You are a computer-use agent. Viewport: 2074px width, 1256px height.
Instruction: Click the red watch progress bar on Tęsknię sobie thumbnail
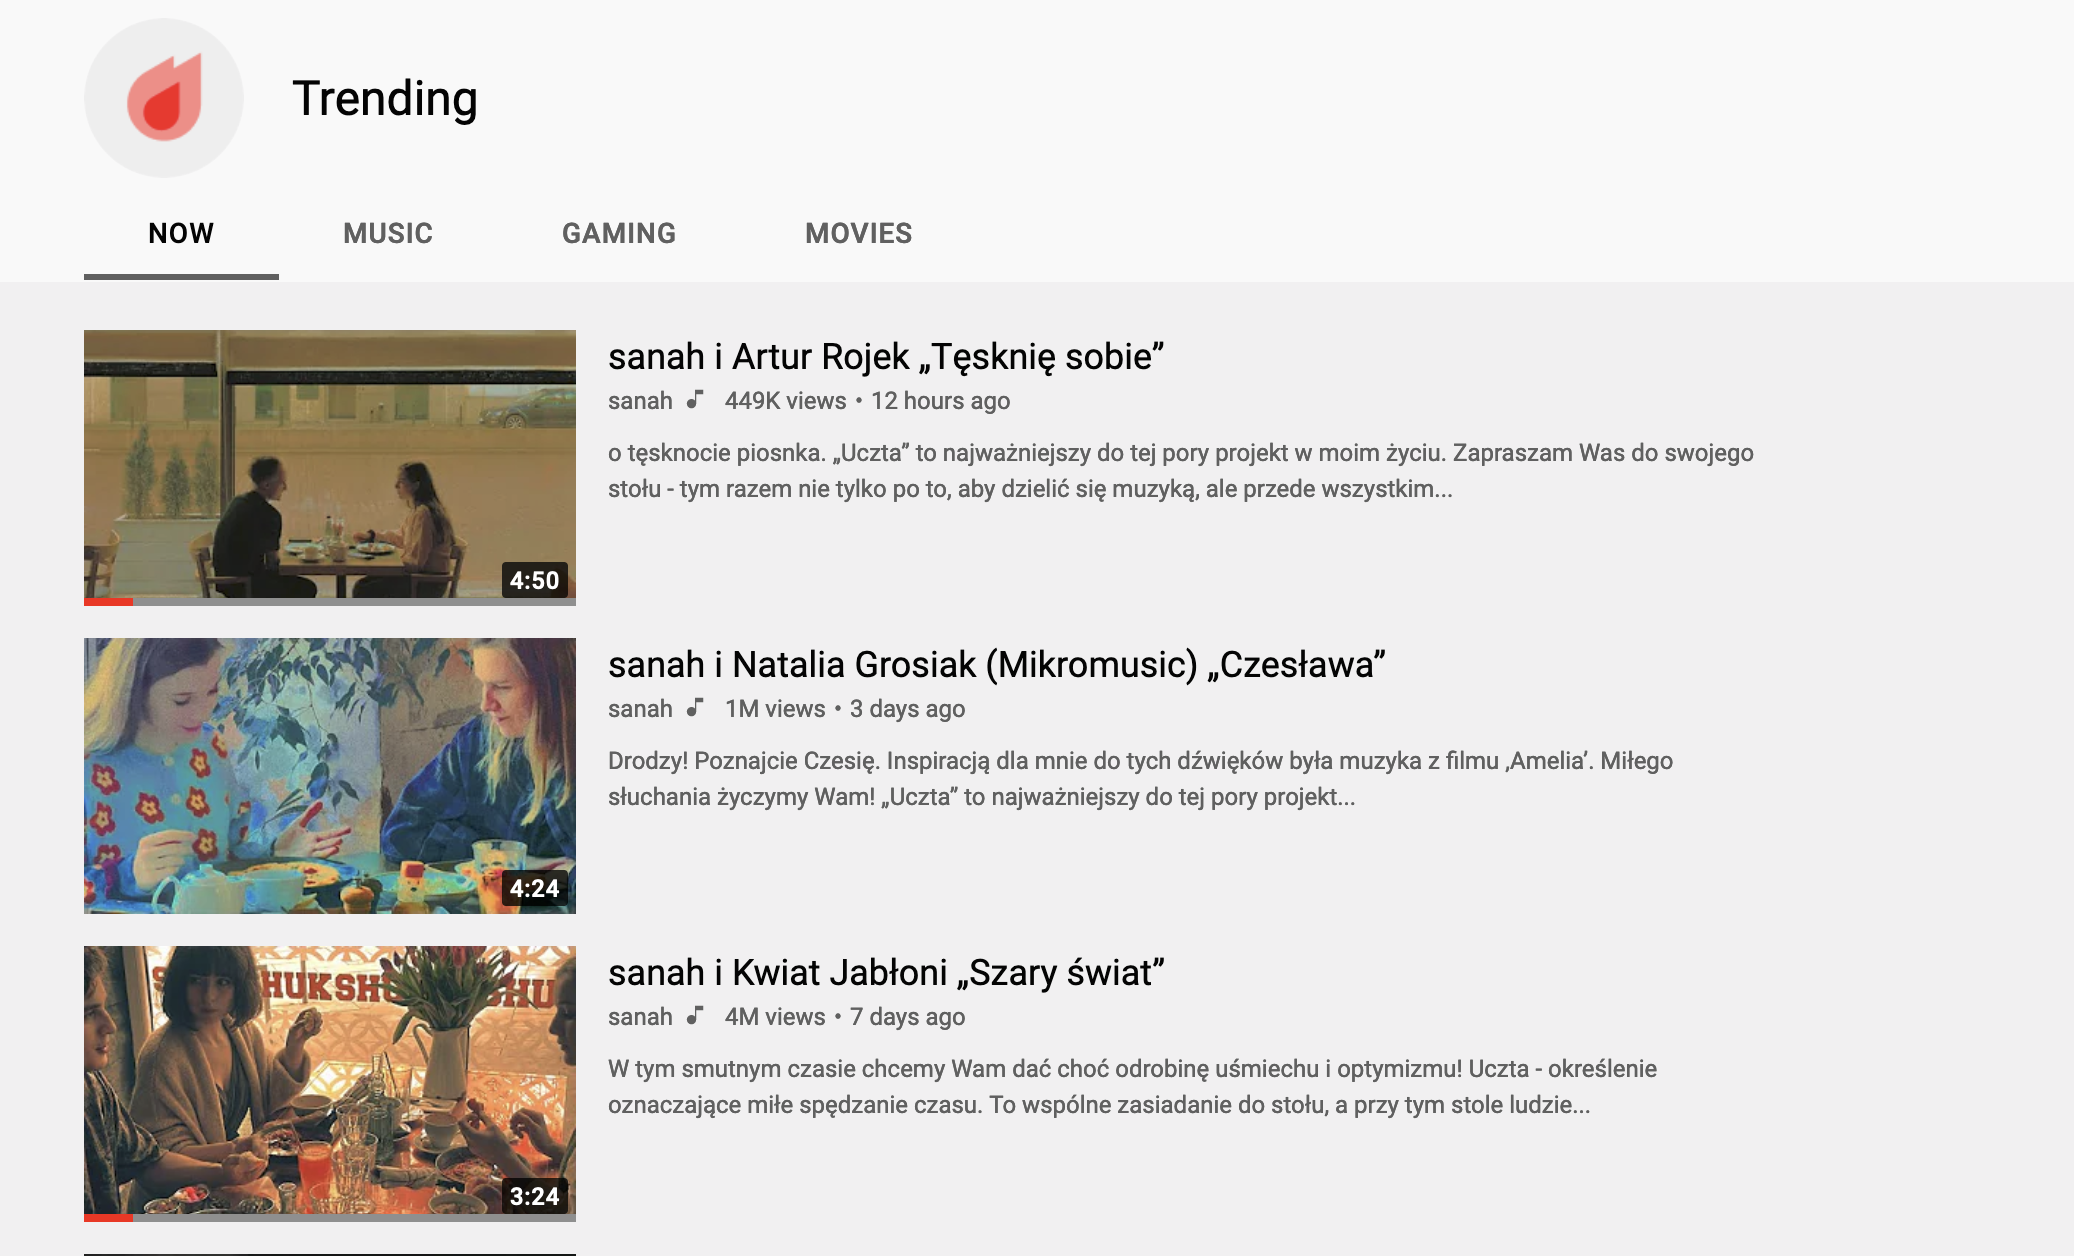[x=108, y=602]
